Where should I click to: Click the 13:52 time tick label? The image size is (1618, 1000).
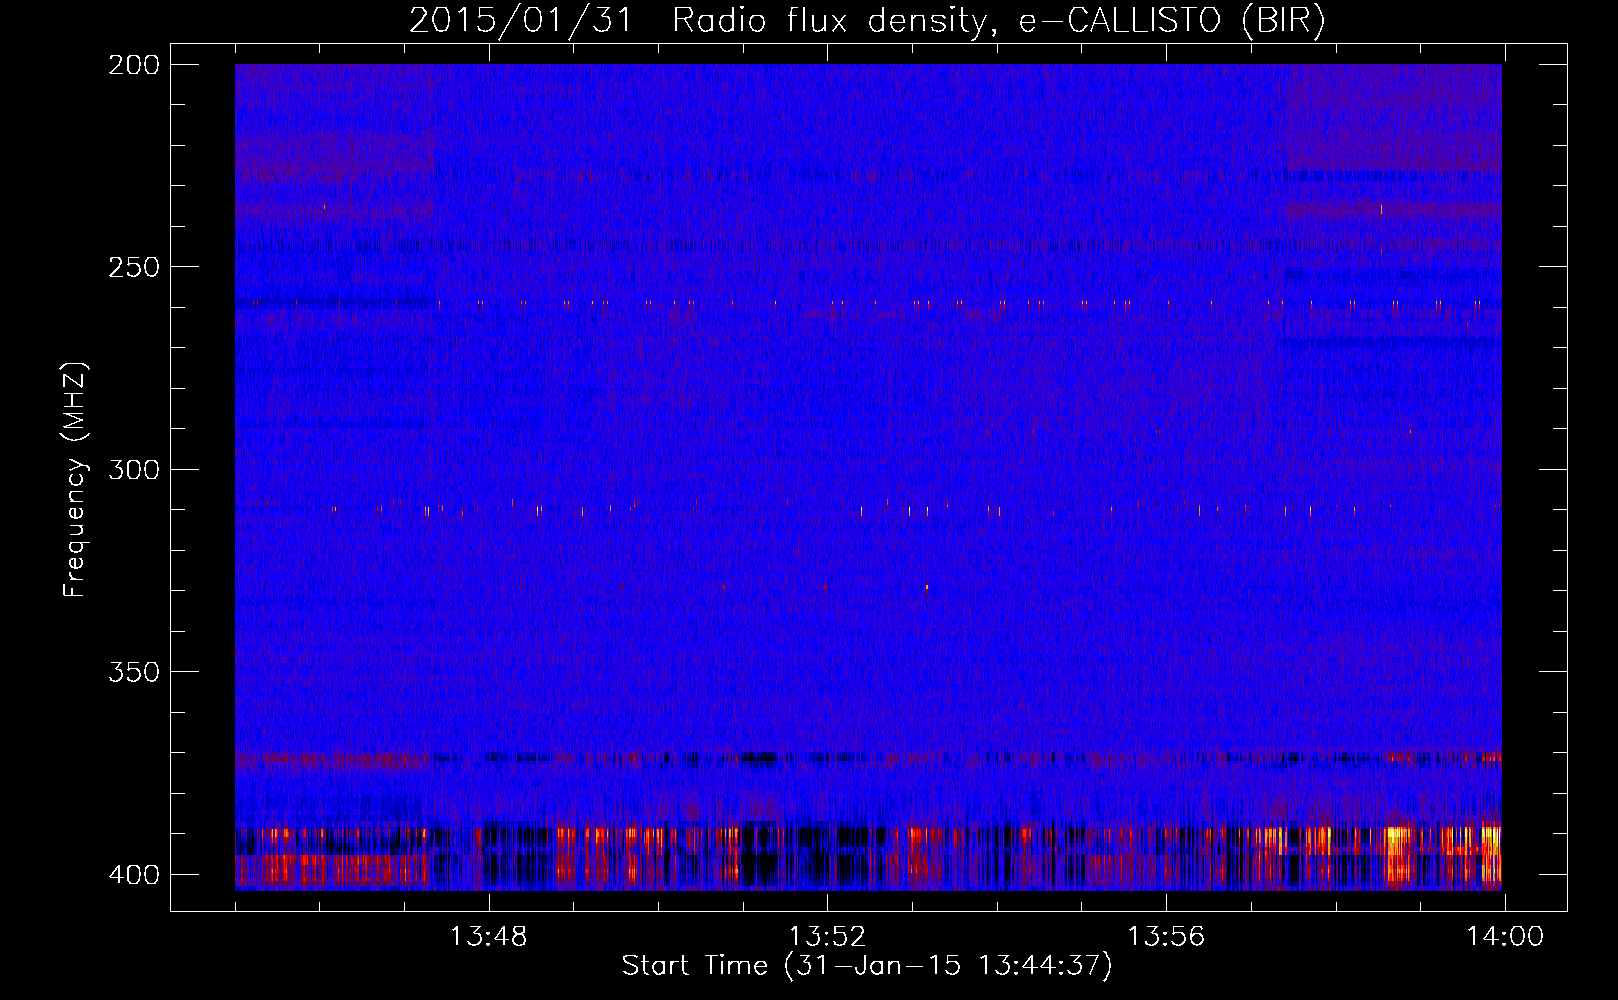[x=827, y=936]
